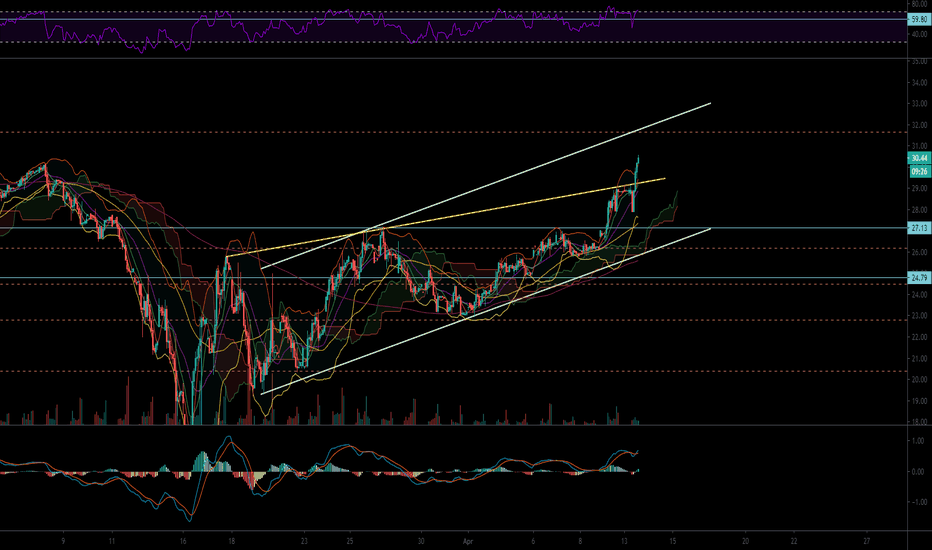The width and height of the screenshot is (932, 550).
Task: Click the 23 date label on the time axis
Action: tap(304, 542)
